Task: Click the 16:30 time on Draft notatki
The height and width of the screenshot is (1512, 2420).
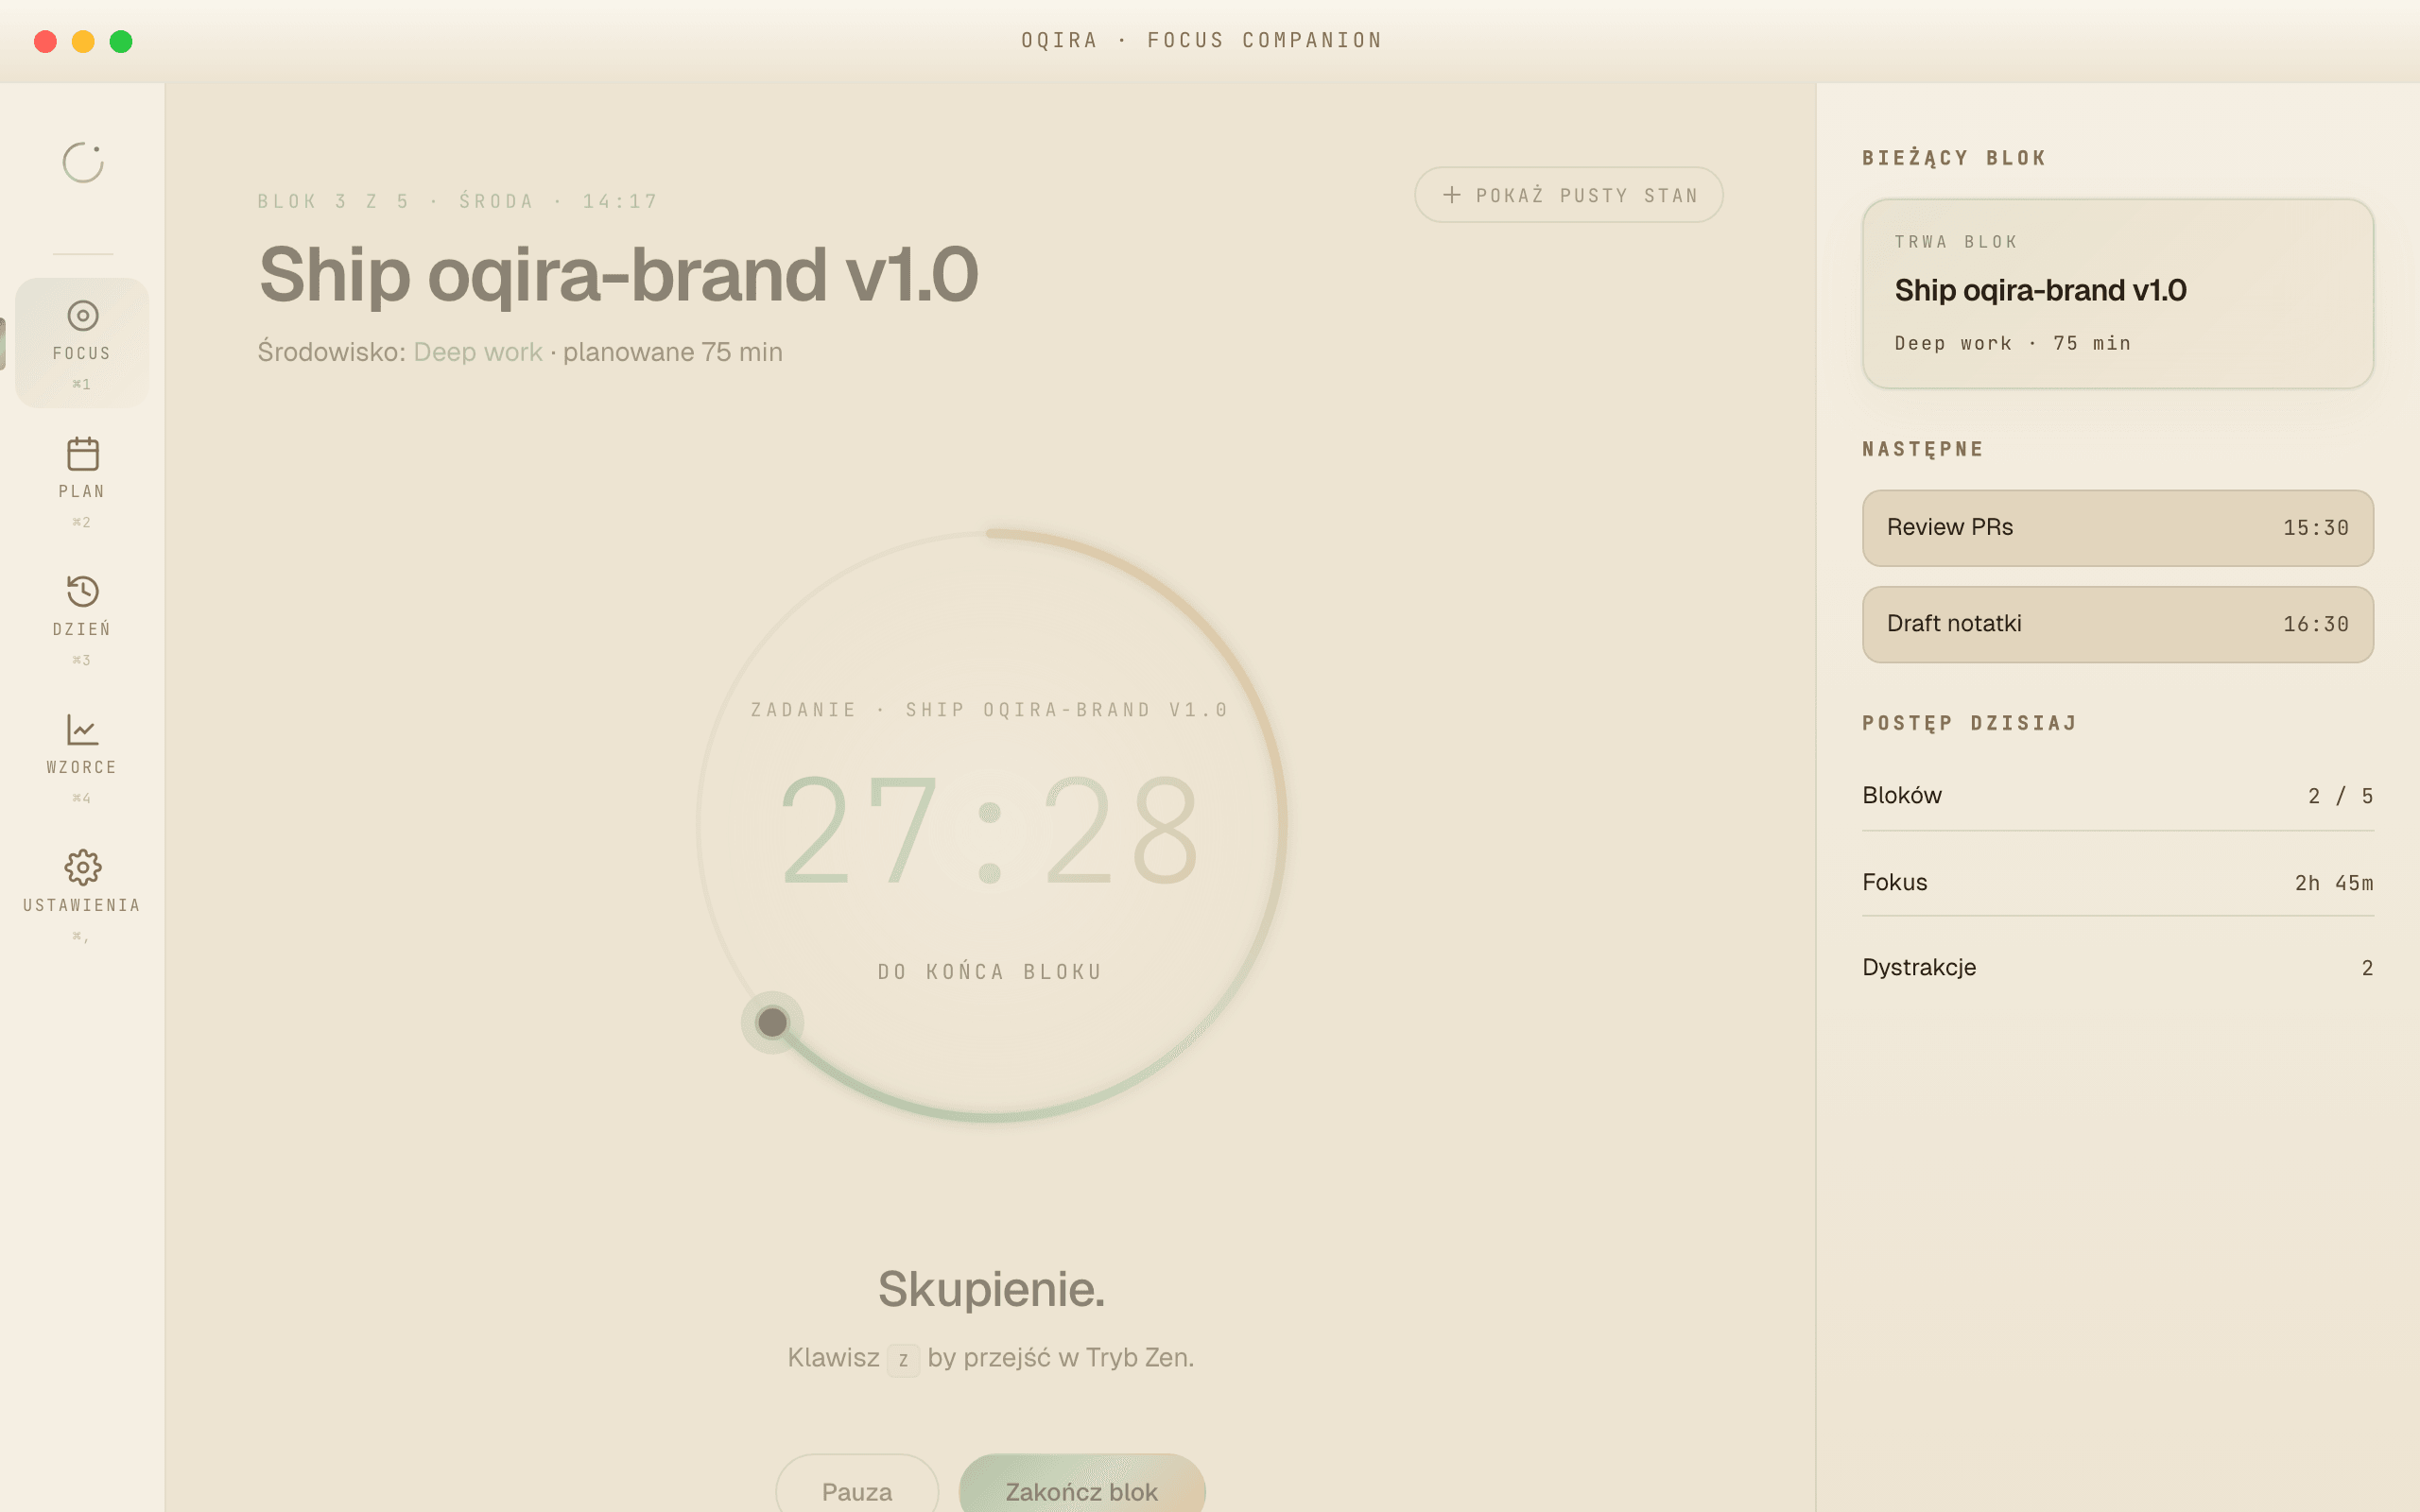Action: tap(2315, 624)
